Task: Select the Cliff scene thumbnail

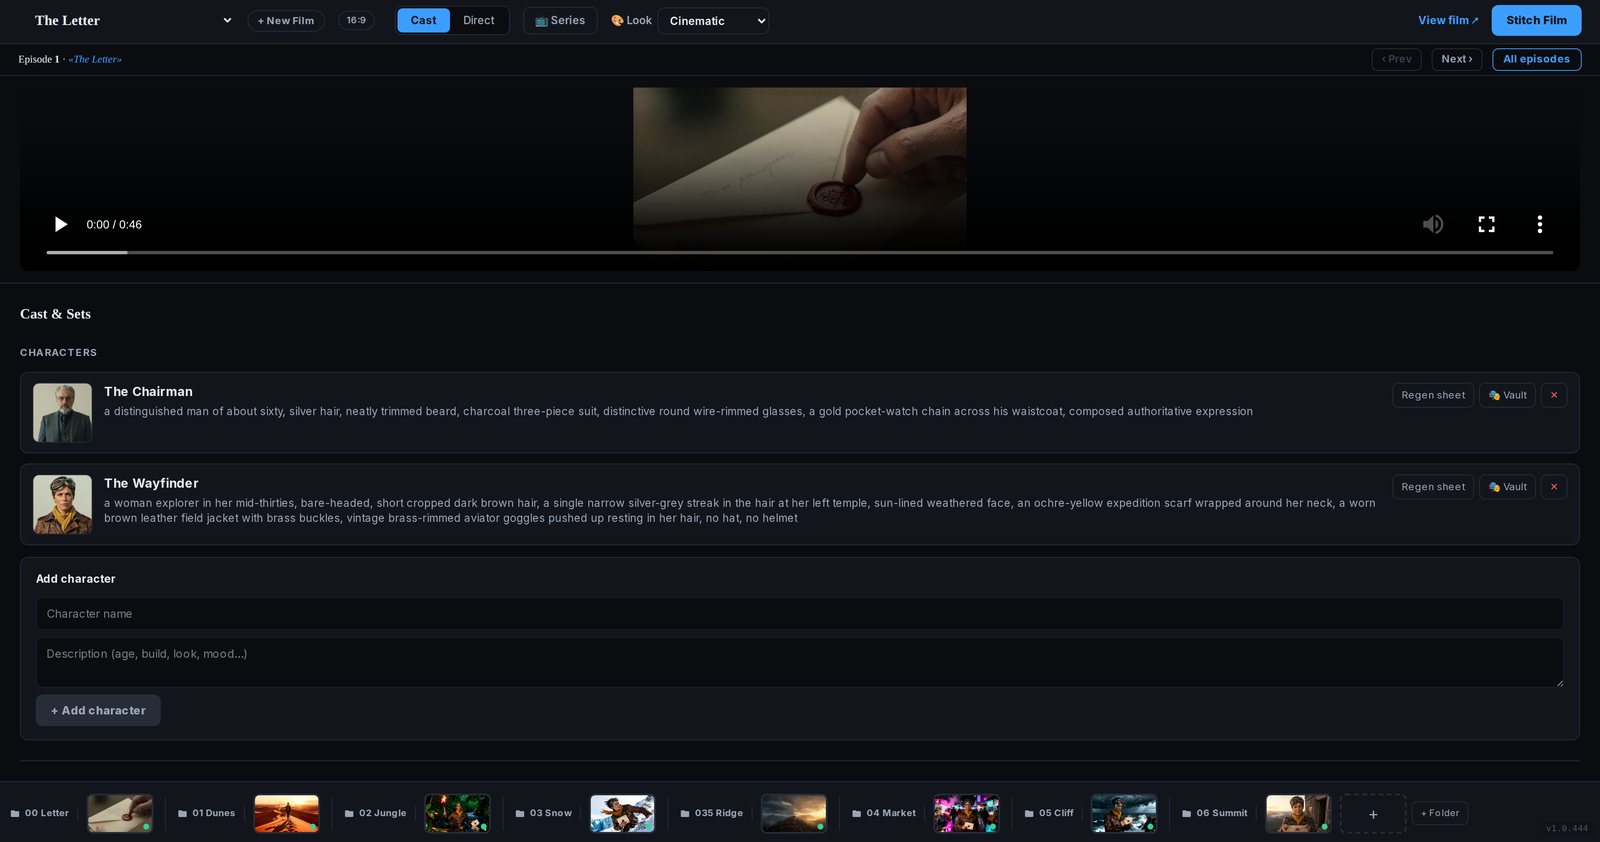Action: click(1124, 813)
